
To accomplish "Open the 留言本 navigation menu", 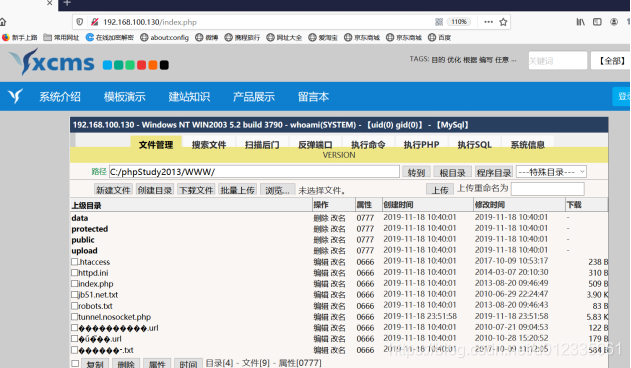I will pyautogui.click(x=313, y=97).
